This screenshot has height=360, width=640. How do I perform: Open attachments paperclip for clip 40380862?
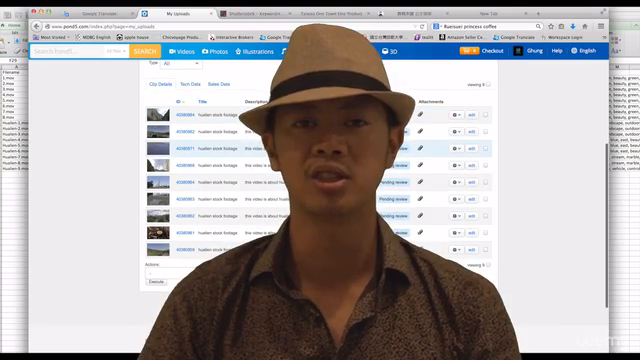point(420,216)
